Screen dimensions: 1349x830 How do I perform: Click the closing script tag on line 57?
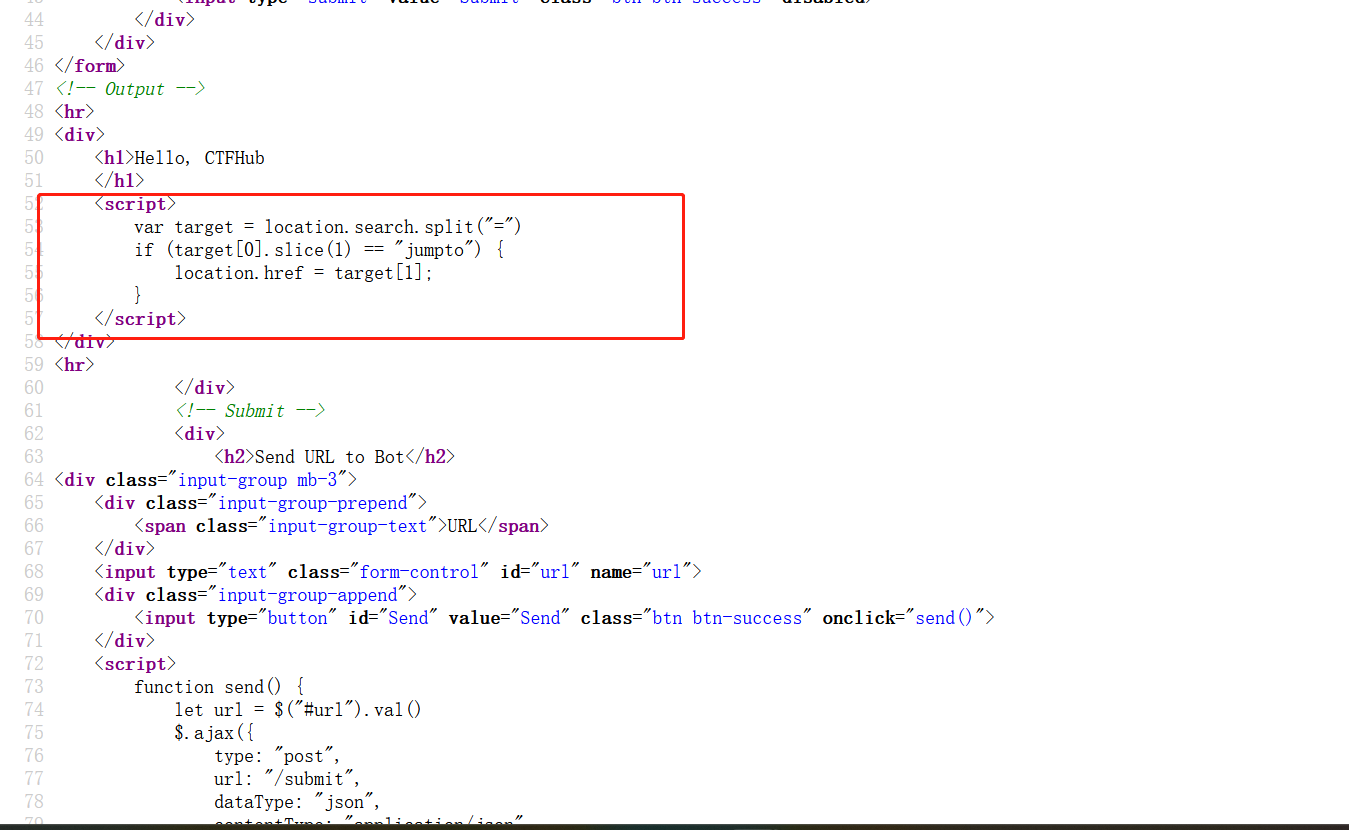coord(139,318)
